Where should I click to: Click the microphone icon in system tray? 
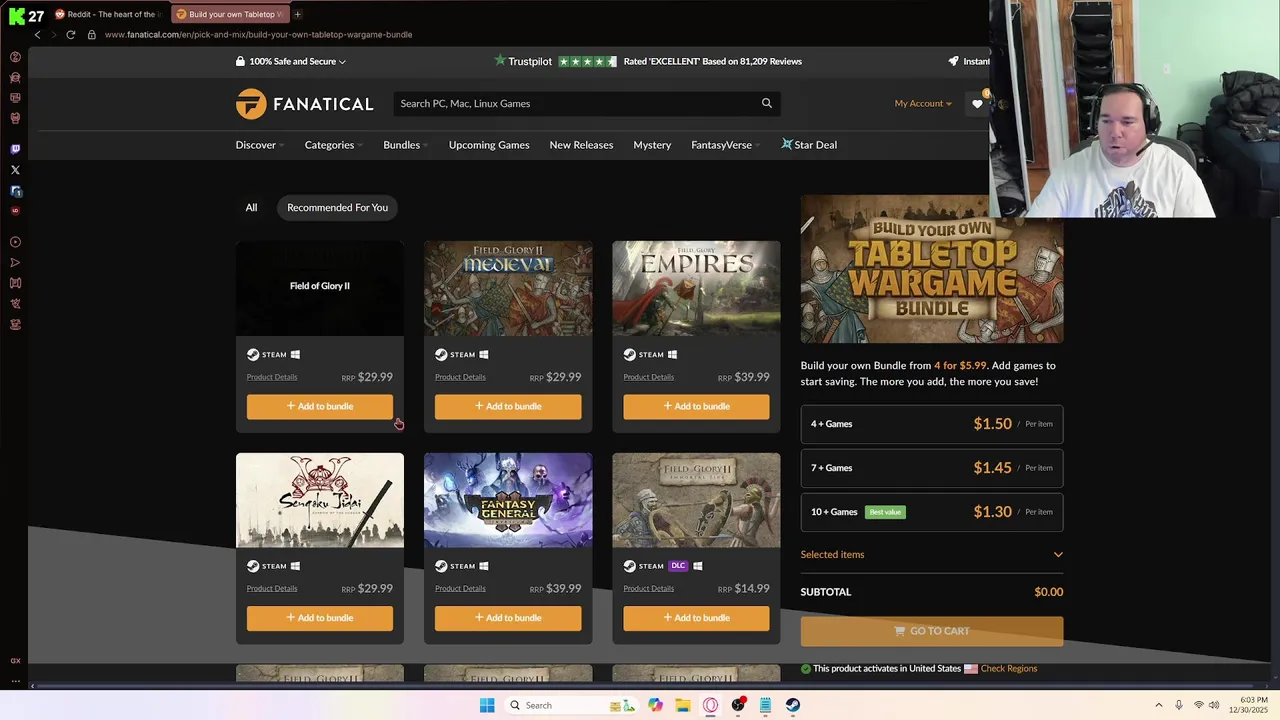point(1179,705)
